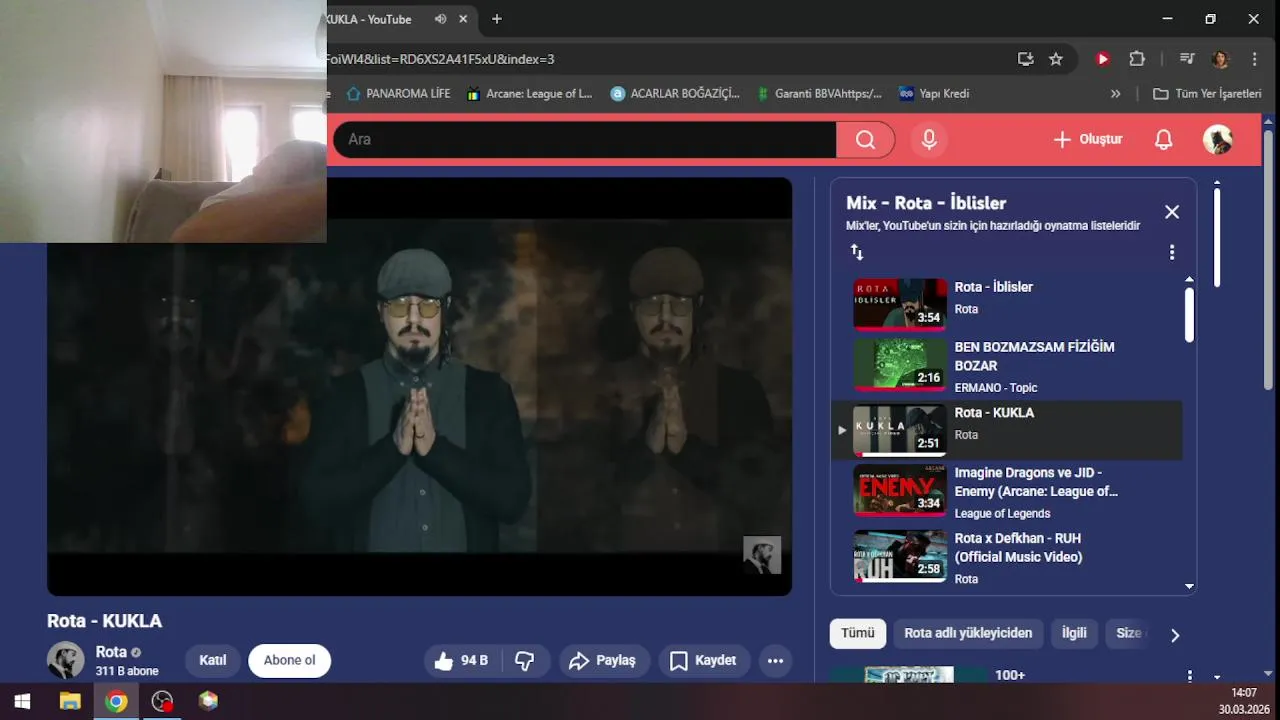
Task: Click red YouTube extension icon in toolbar
Action: (1103, 59)
